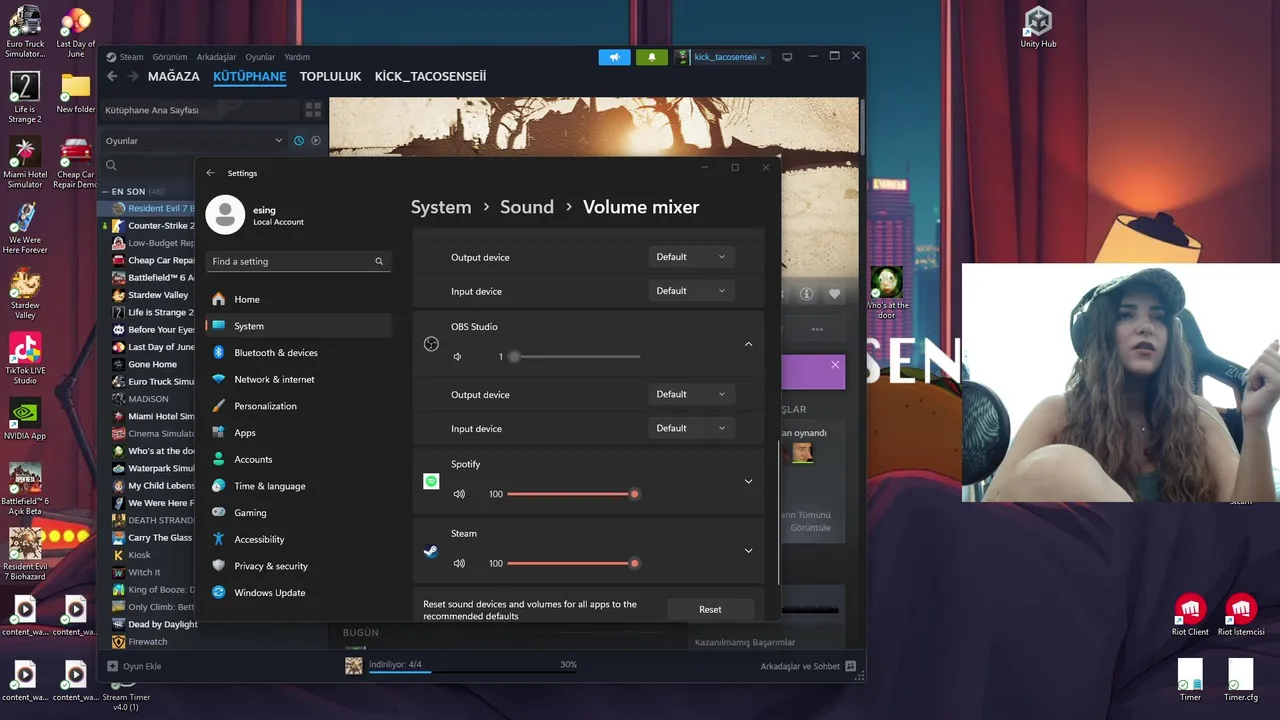Image resolution: width=1280 pixels, height=720 pixels.
Task: Click the Sound breadcrumb link
Action: pos(527,207)
